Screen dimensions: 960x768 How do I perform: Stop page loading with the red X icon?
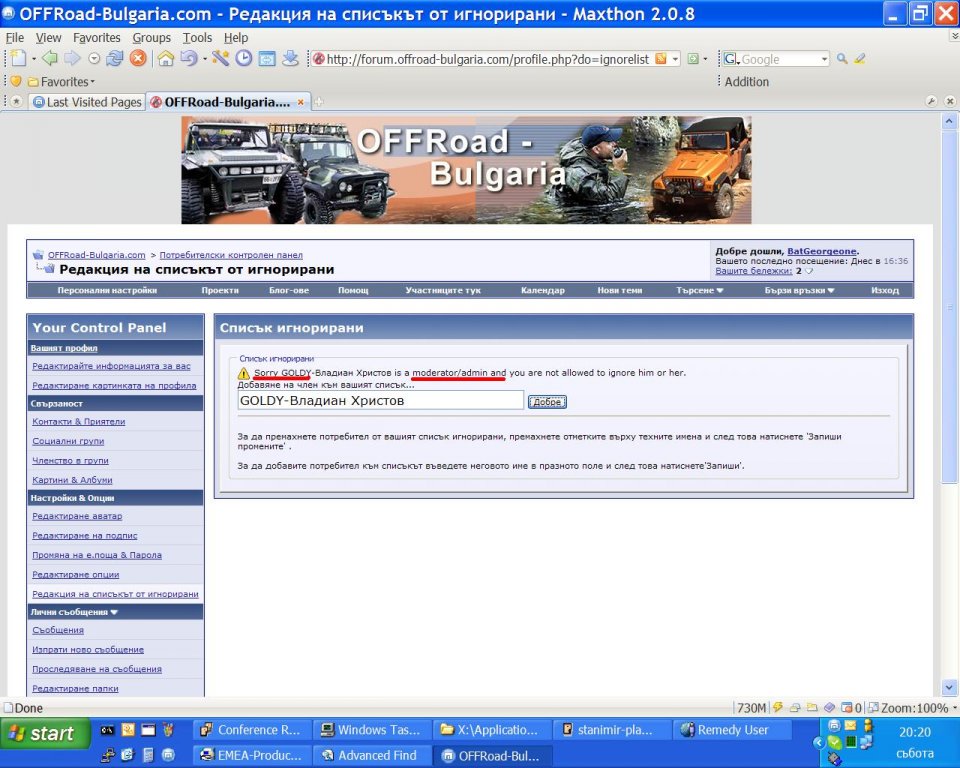pyautogui.click(x=138, y=59)
